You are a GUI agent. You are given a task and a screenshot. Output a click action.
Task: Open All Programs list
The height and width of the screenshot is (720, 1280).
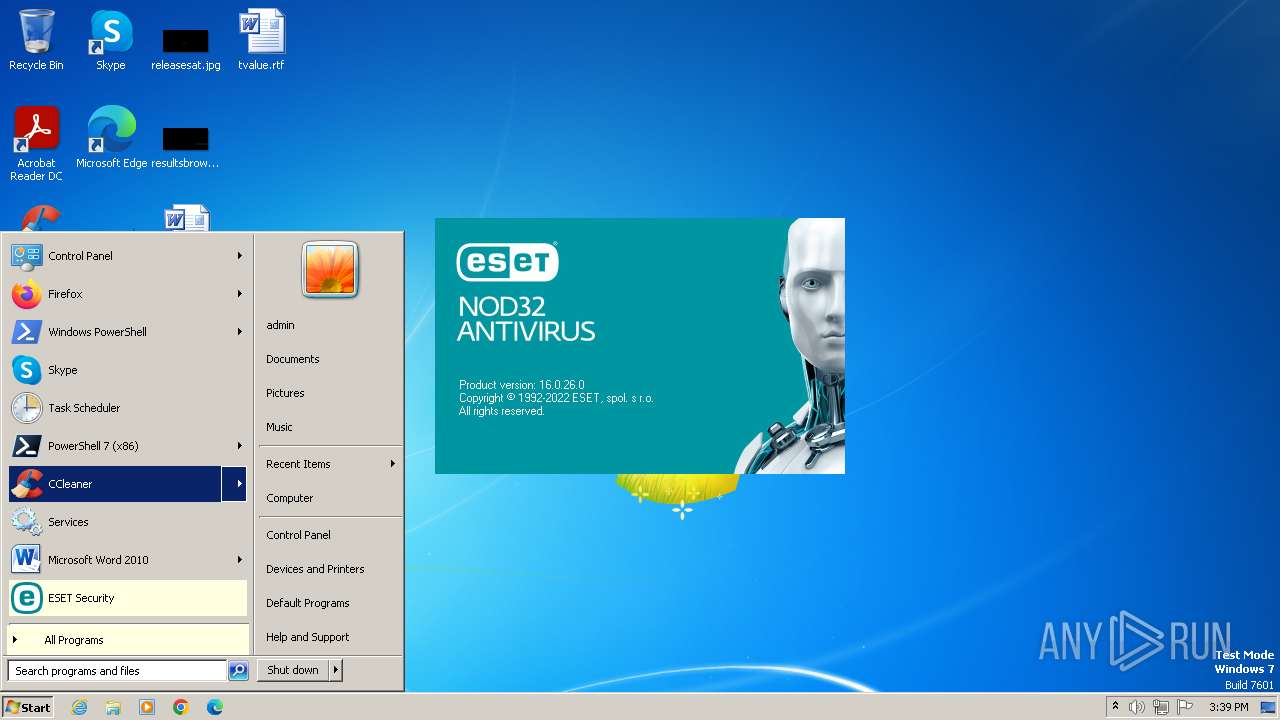coord(128,640)
